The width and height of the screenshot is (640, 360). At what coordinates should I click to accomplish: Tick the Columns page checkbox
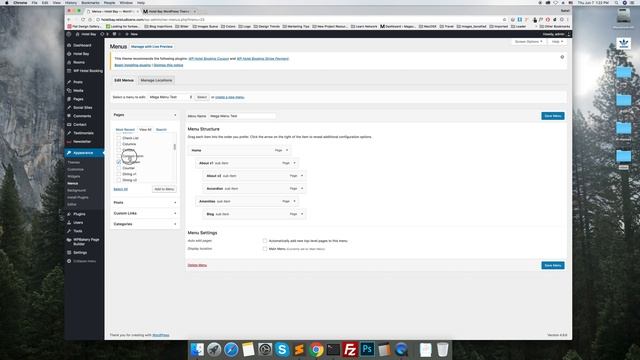[x=119, y=144]
